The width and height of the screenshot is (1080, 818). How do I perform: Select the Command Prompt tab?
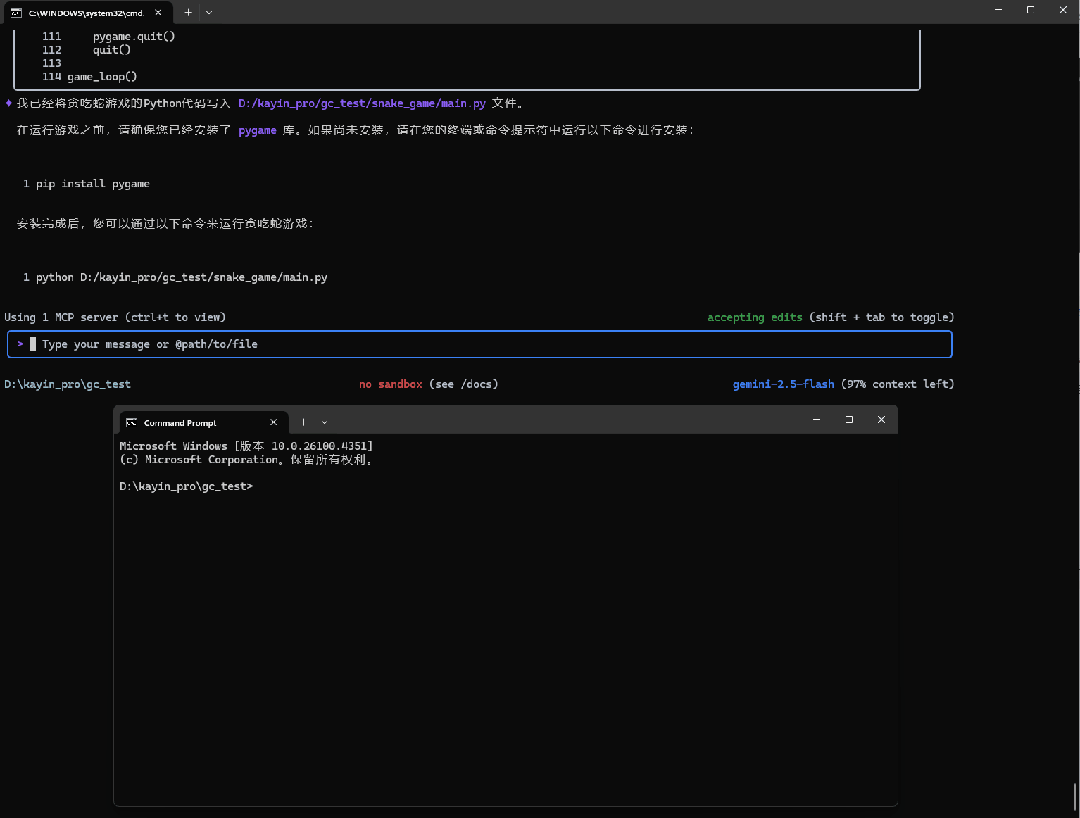(x=202, y=422)
